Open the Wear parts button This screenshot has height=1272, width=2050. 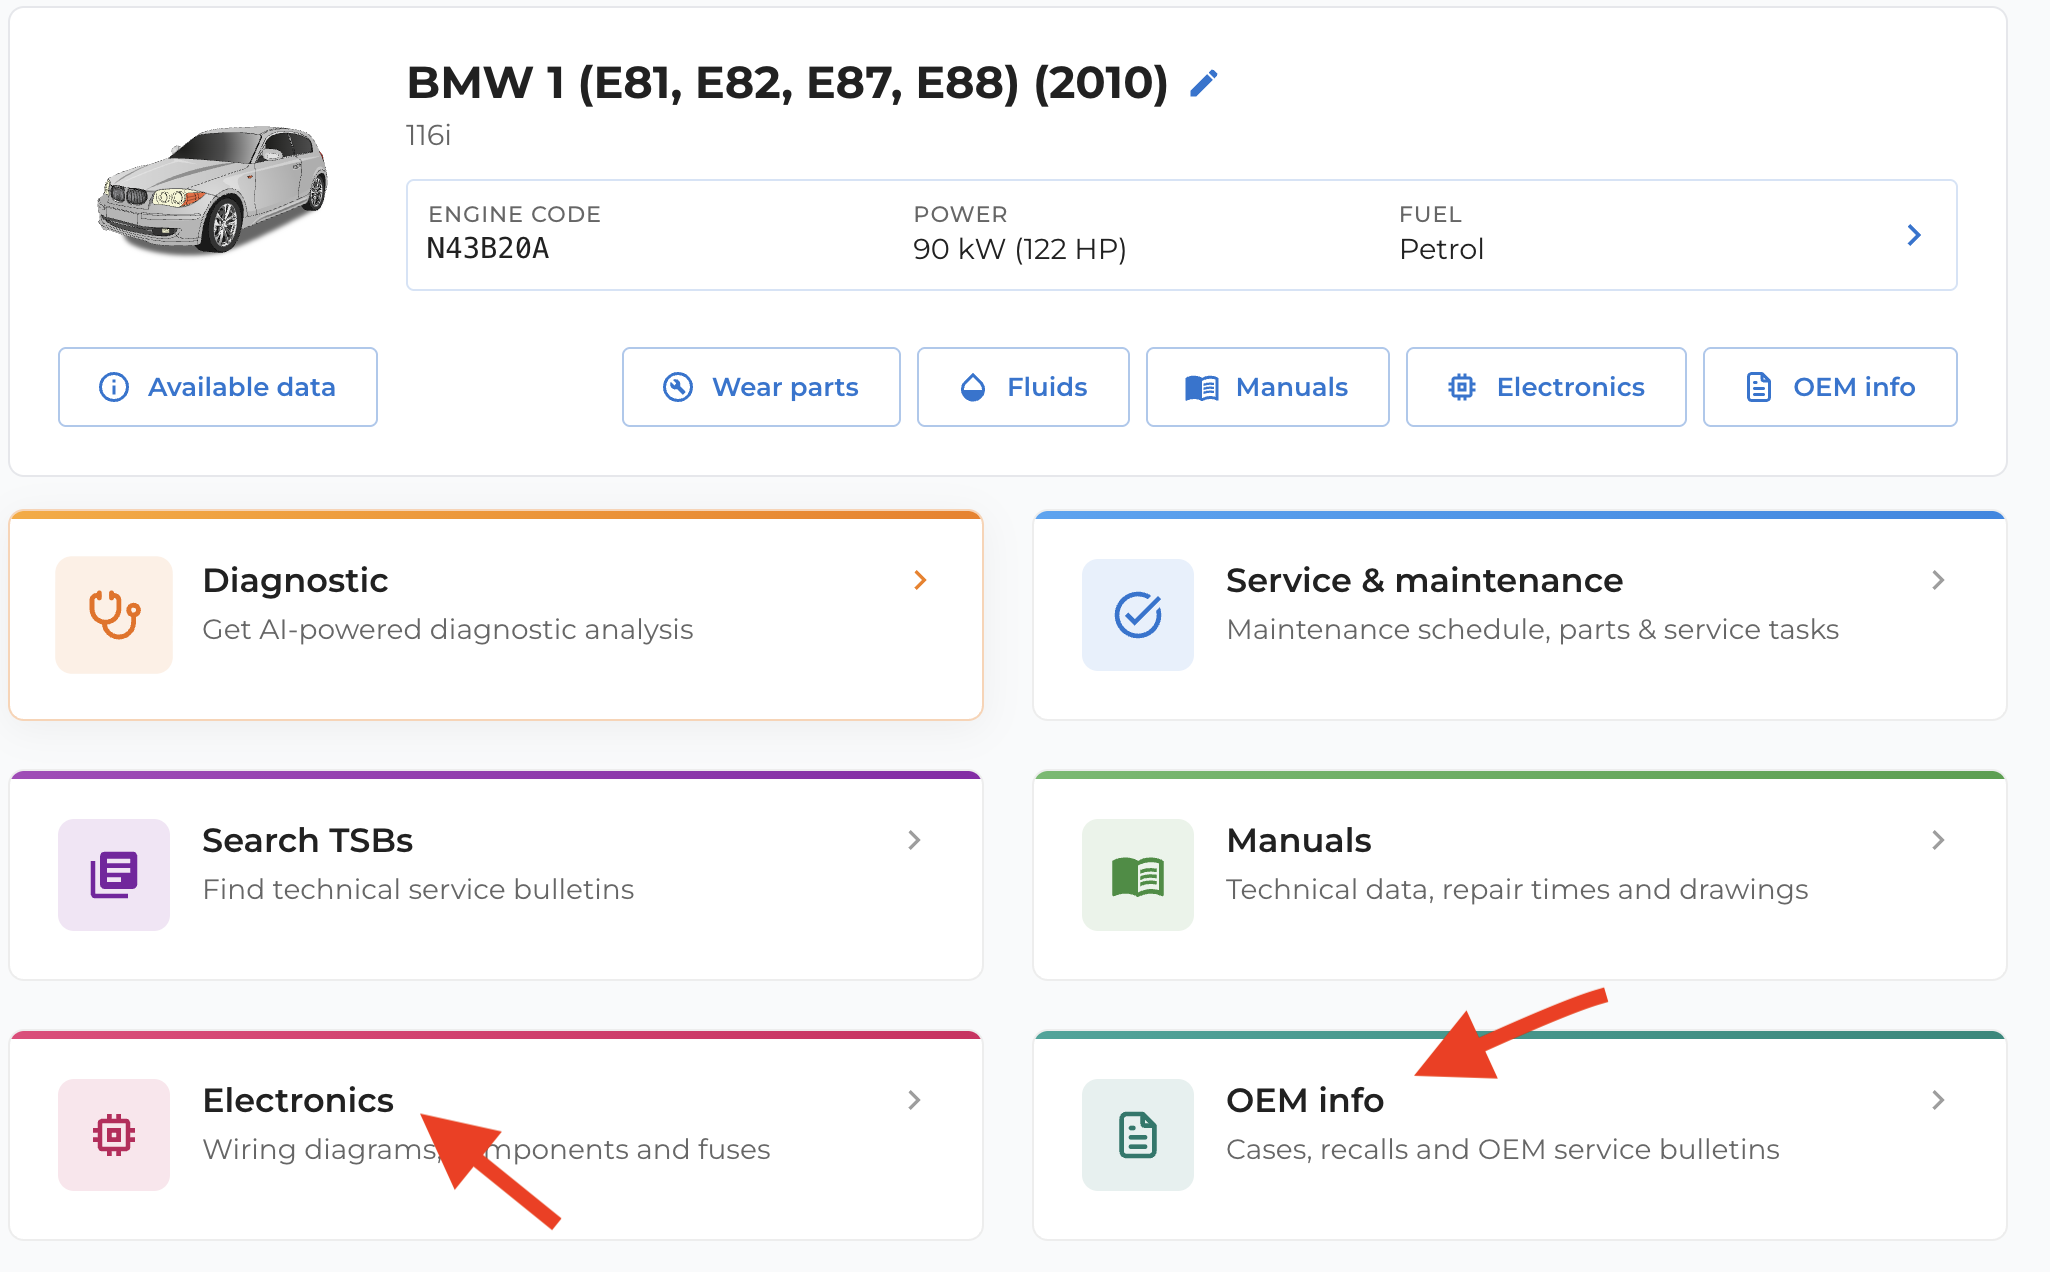click(x=761, y=387)
